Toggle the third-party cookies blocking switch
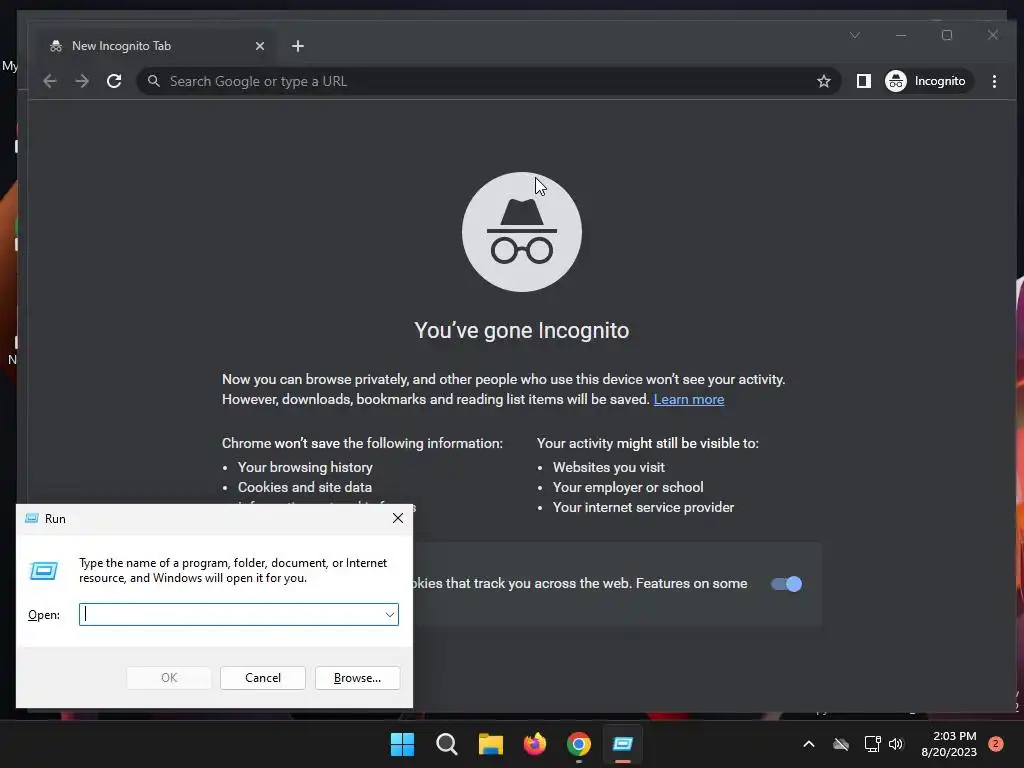The width and height of the screenshot is (1024, 768). pyautogui.click(x=786, y=584)
